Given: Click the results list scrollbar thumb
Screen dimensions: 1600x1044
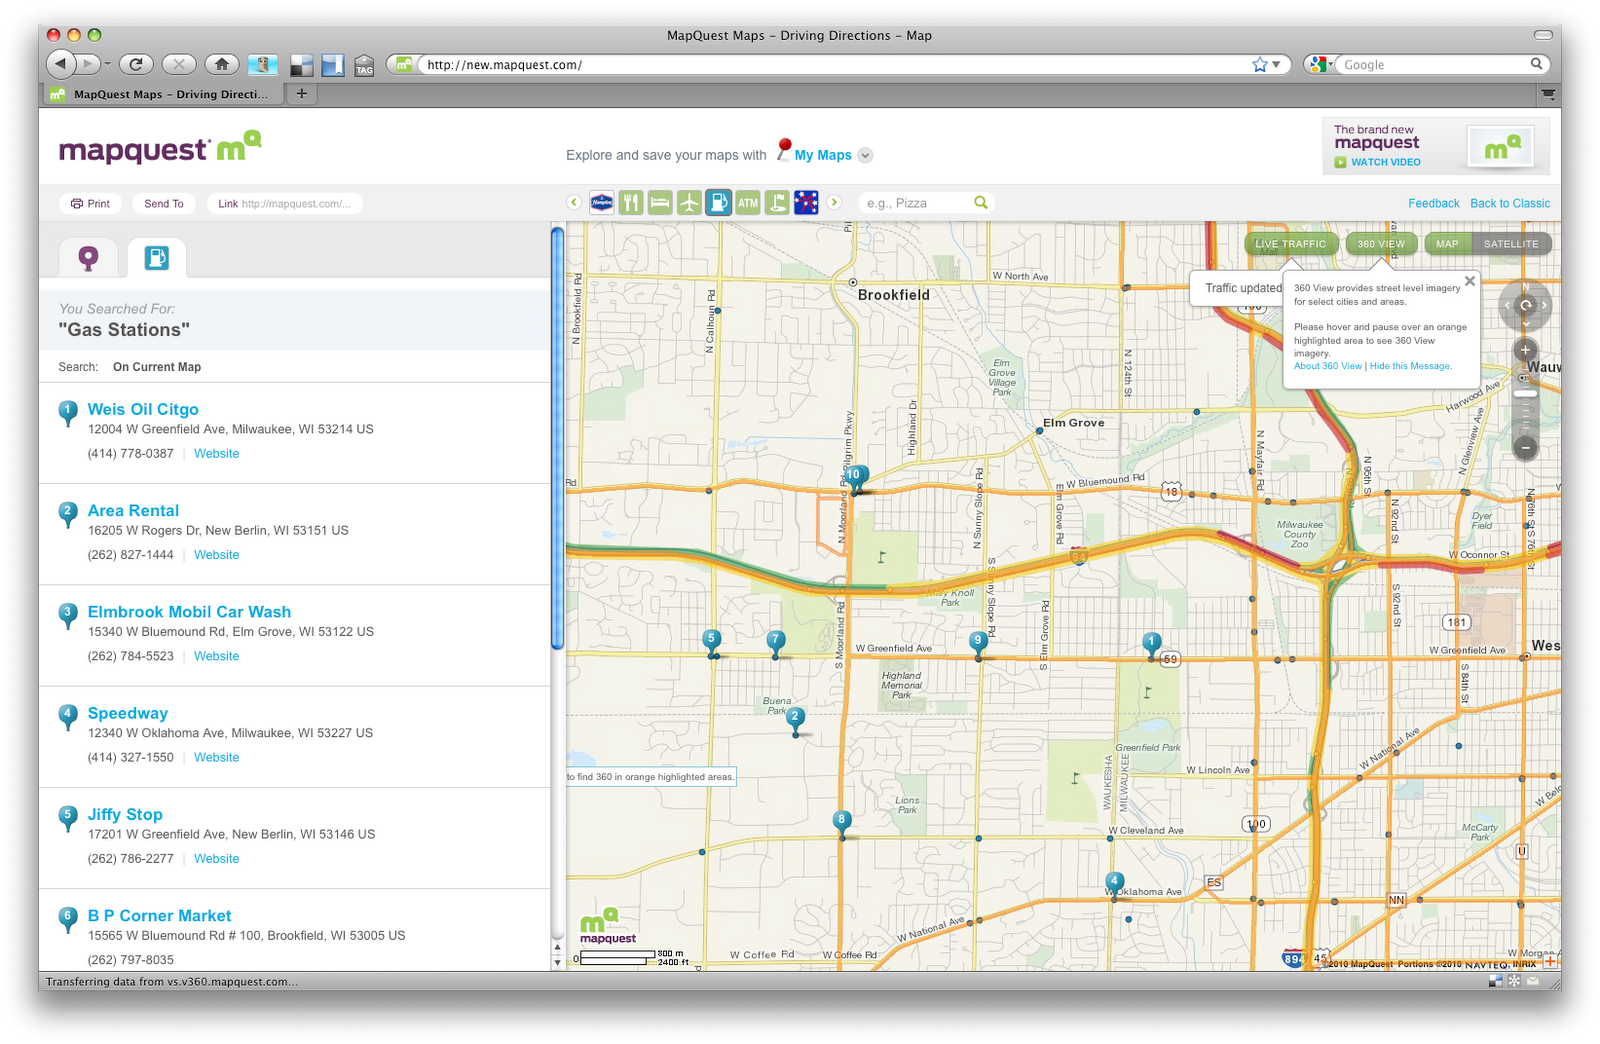Looking at the screenshot, I should pos(557,438).
